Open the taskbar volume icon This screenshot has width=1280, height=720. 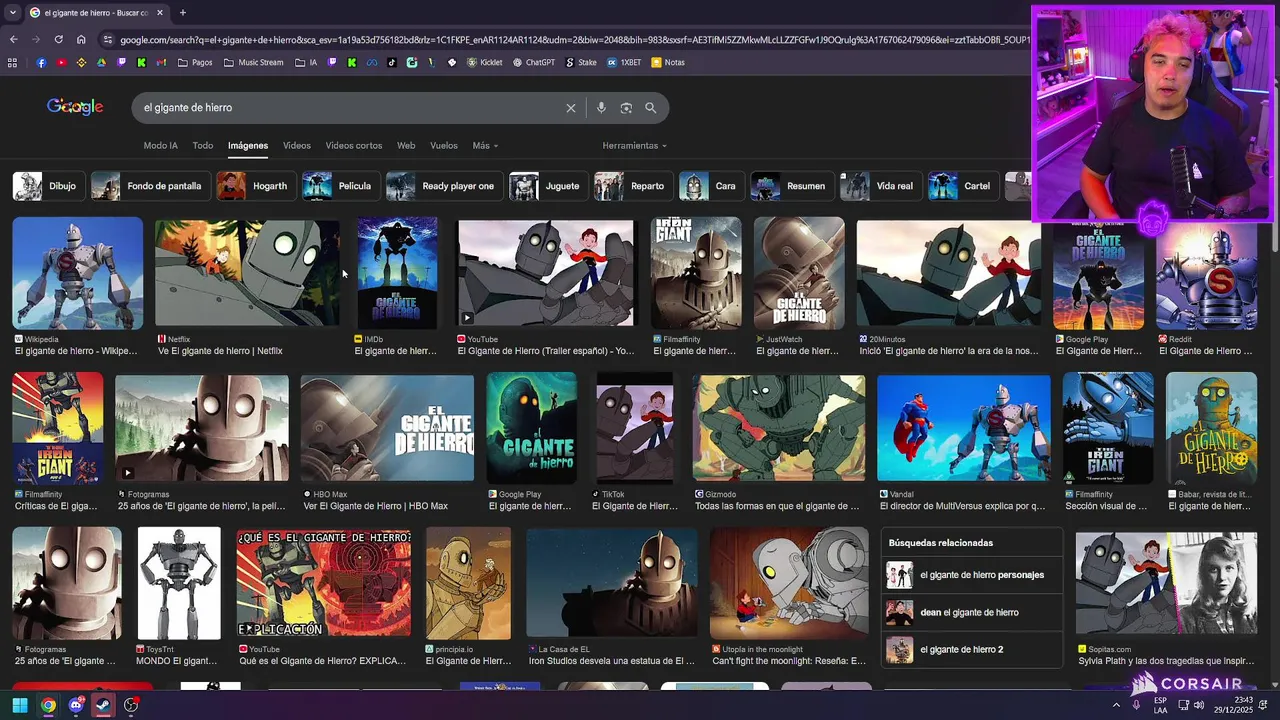pyautogui.click(x=1200, y=705)
